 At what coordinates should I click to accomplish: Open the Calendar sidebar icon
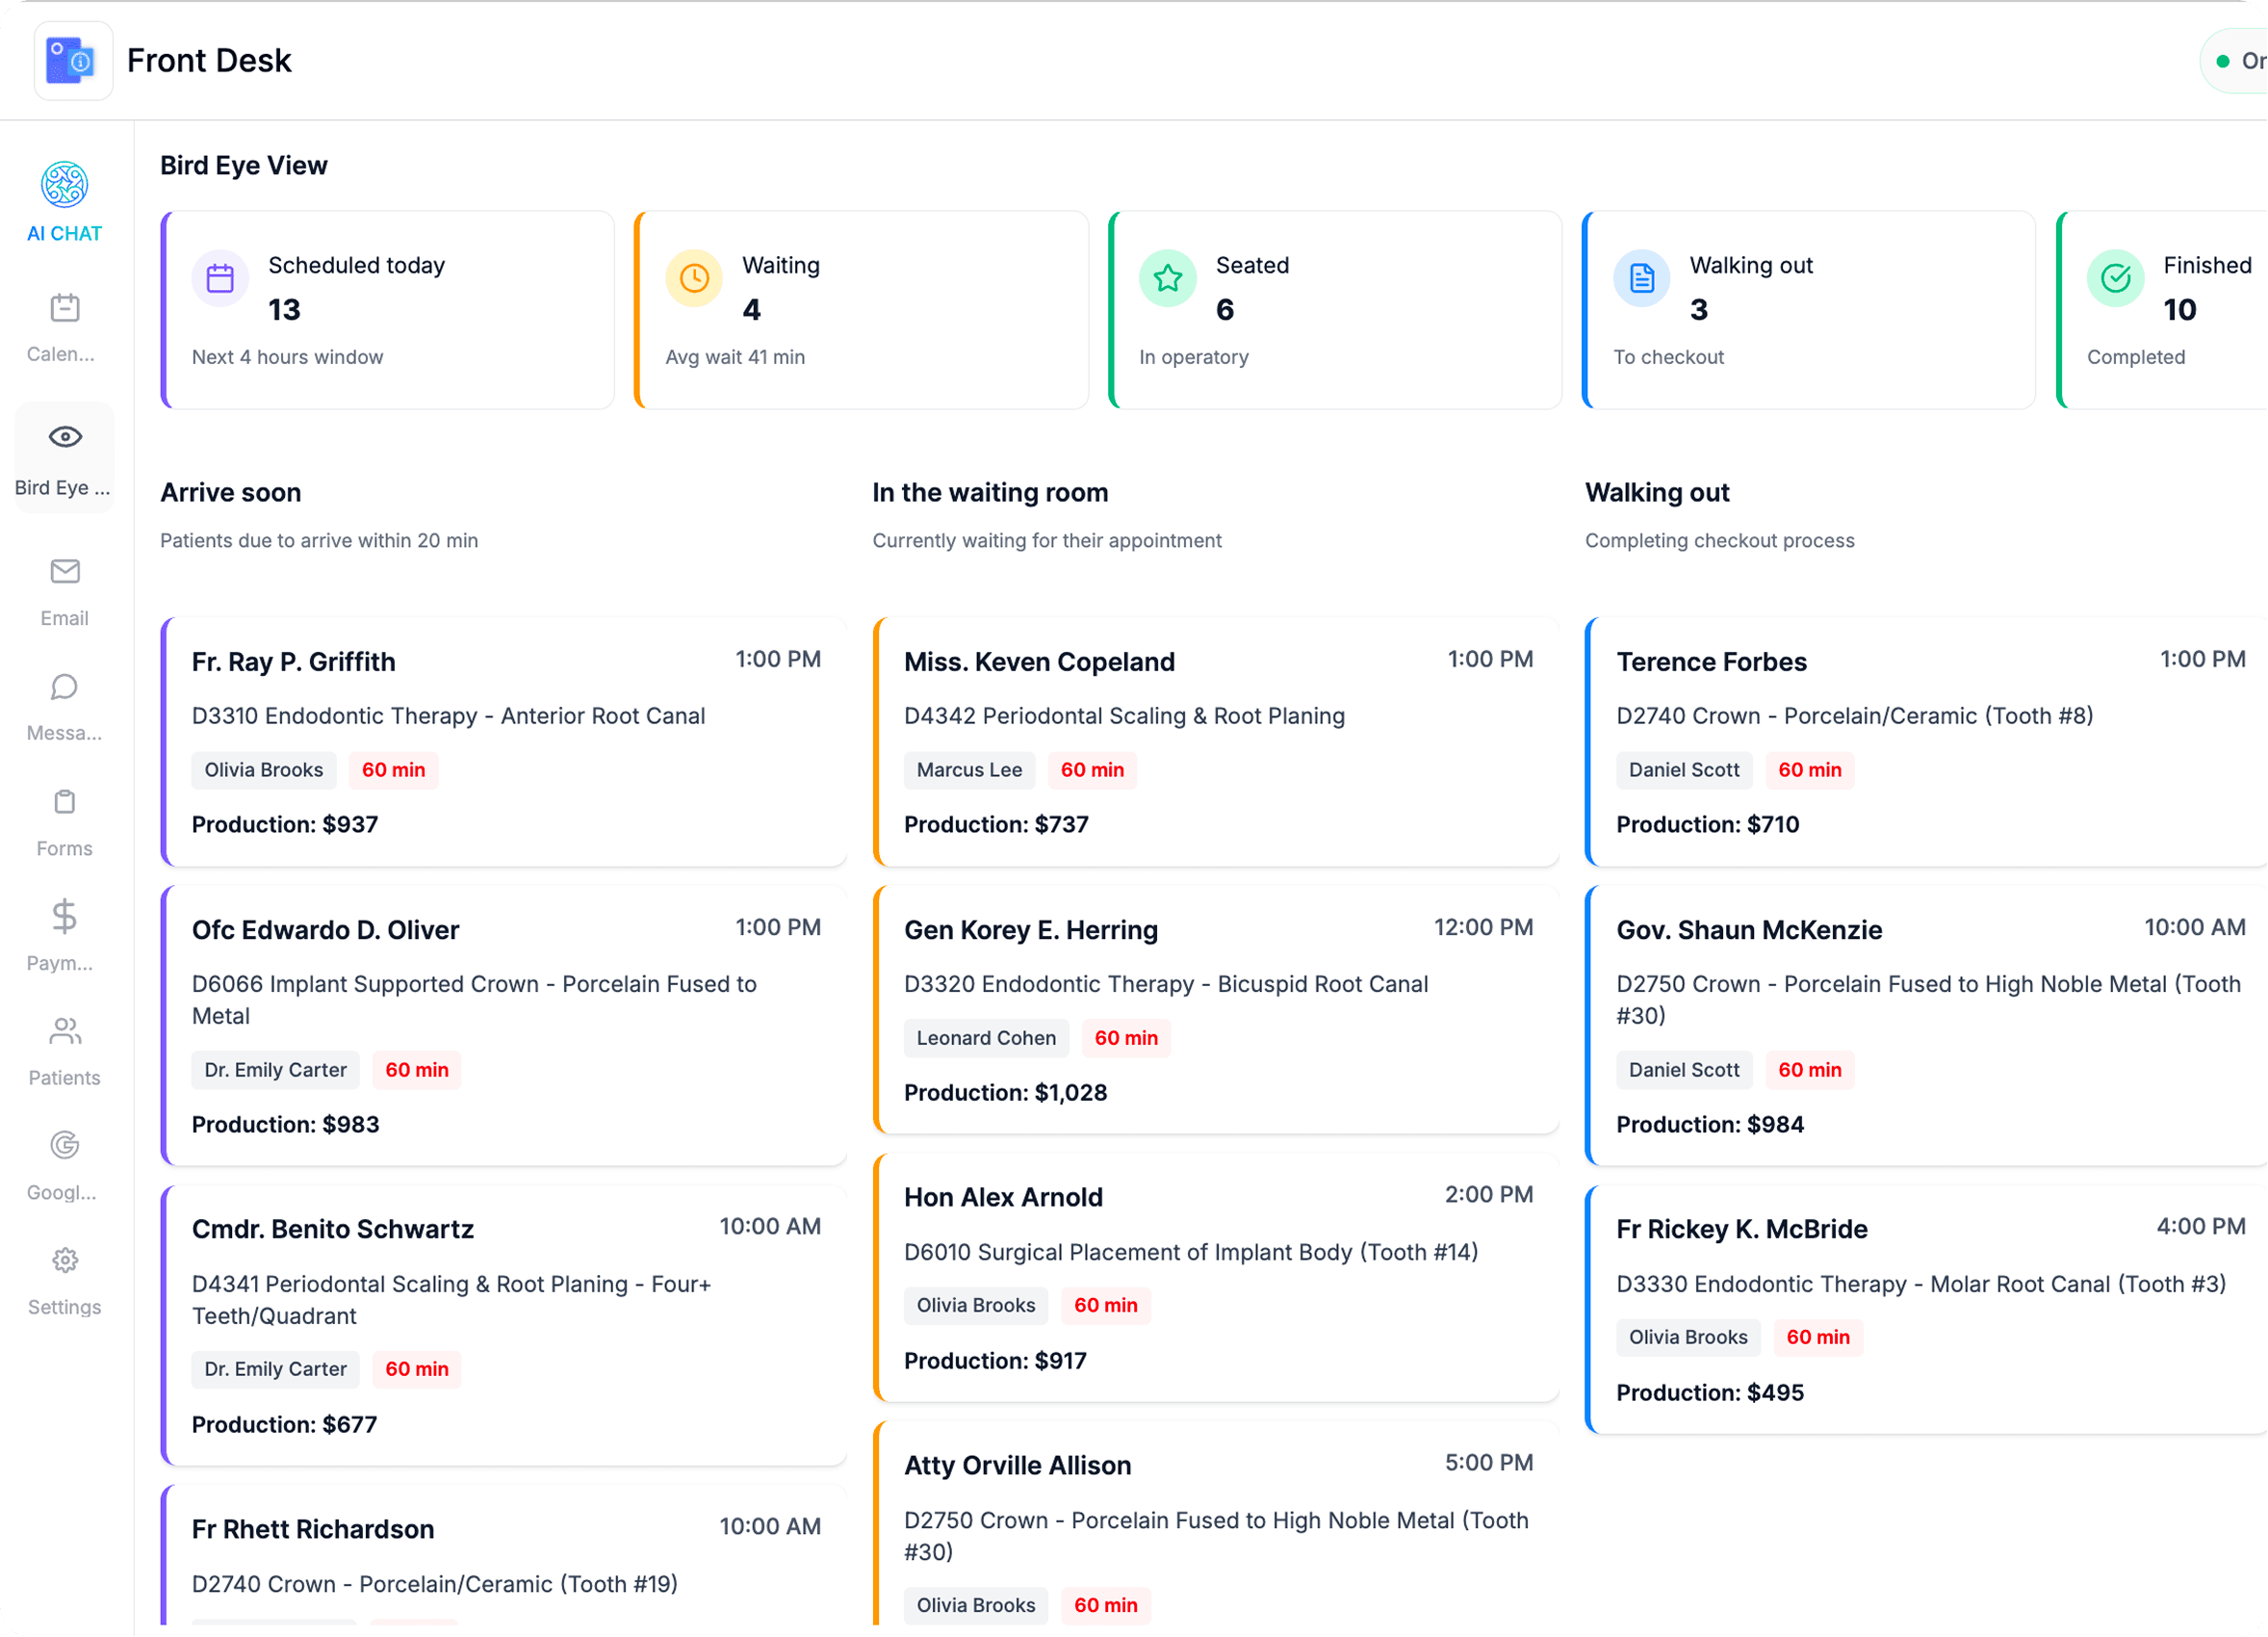(64, 308)
